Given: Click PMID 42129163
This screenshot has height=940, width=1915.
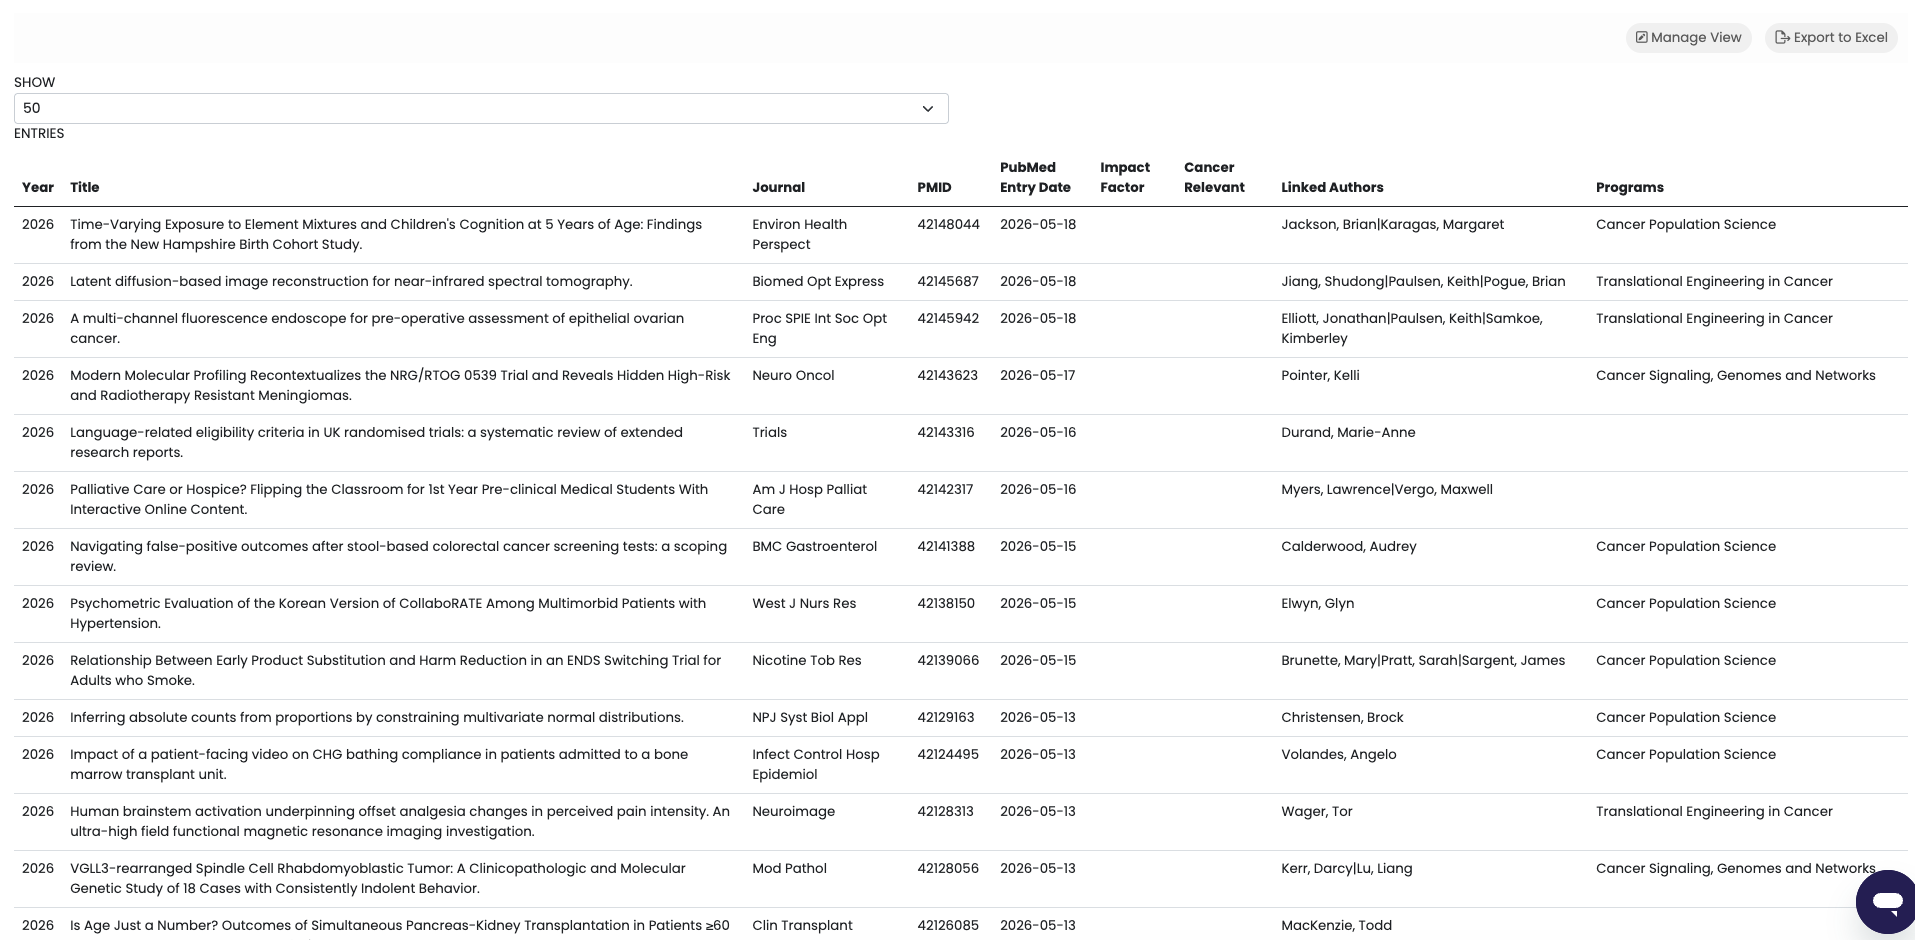Looking at the screenshot, I should [946, 717].
